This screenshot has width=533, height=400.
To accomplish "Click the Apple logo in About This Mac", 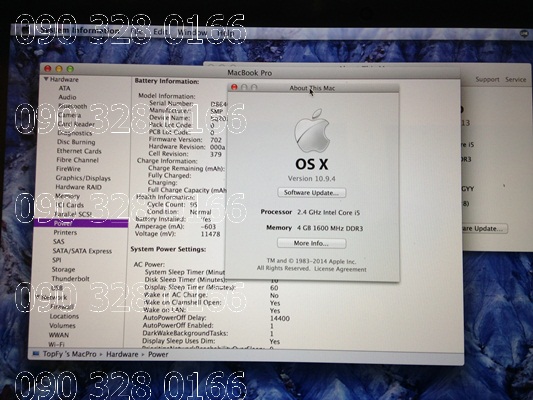I will pos(312,131).
